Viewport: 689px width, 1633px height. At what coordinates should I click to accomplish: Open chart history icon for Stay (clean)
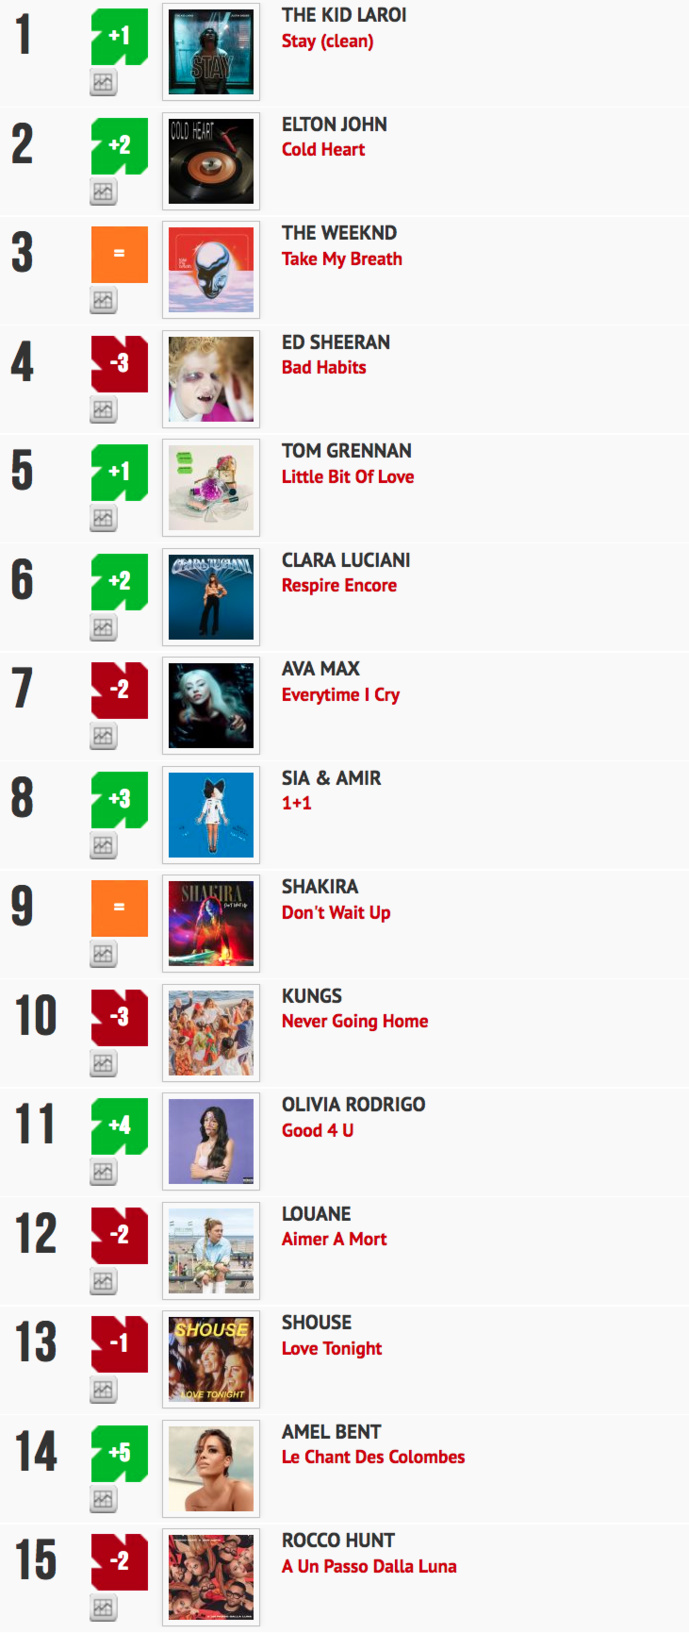(x=103, y=83)
